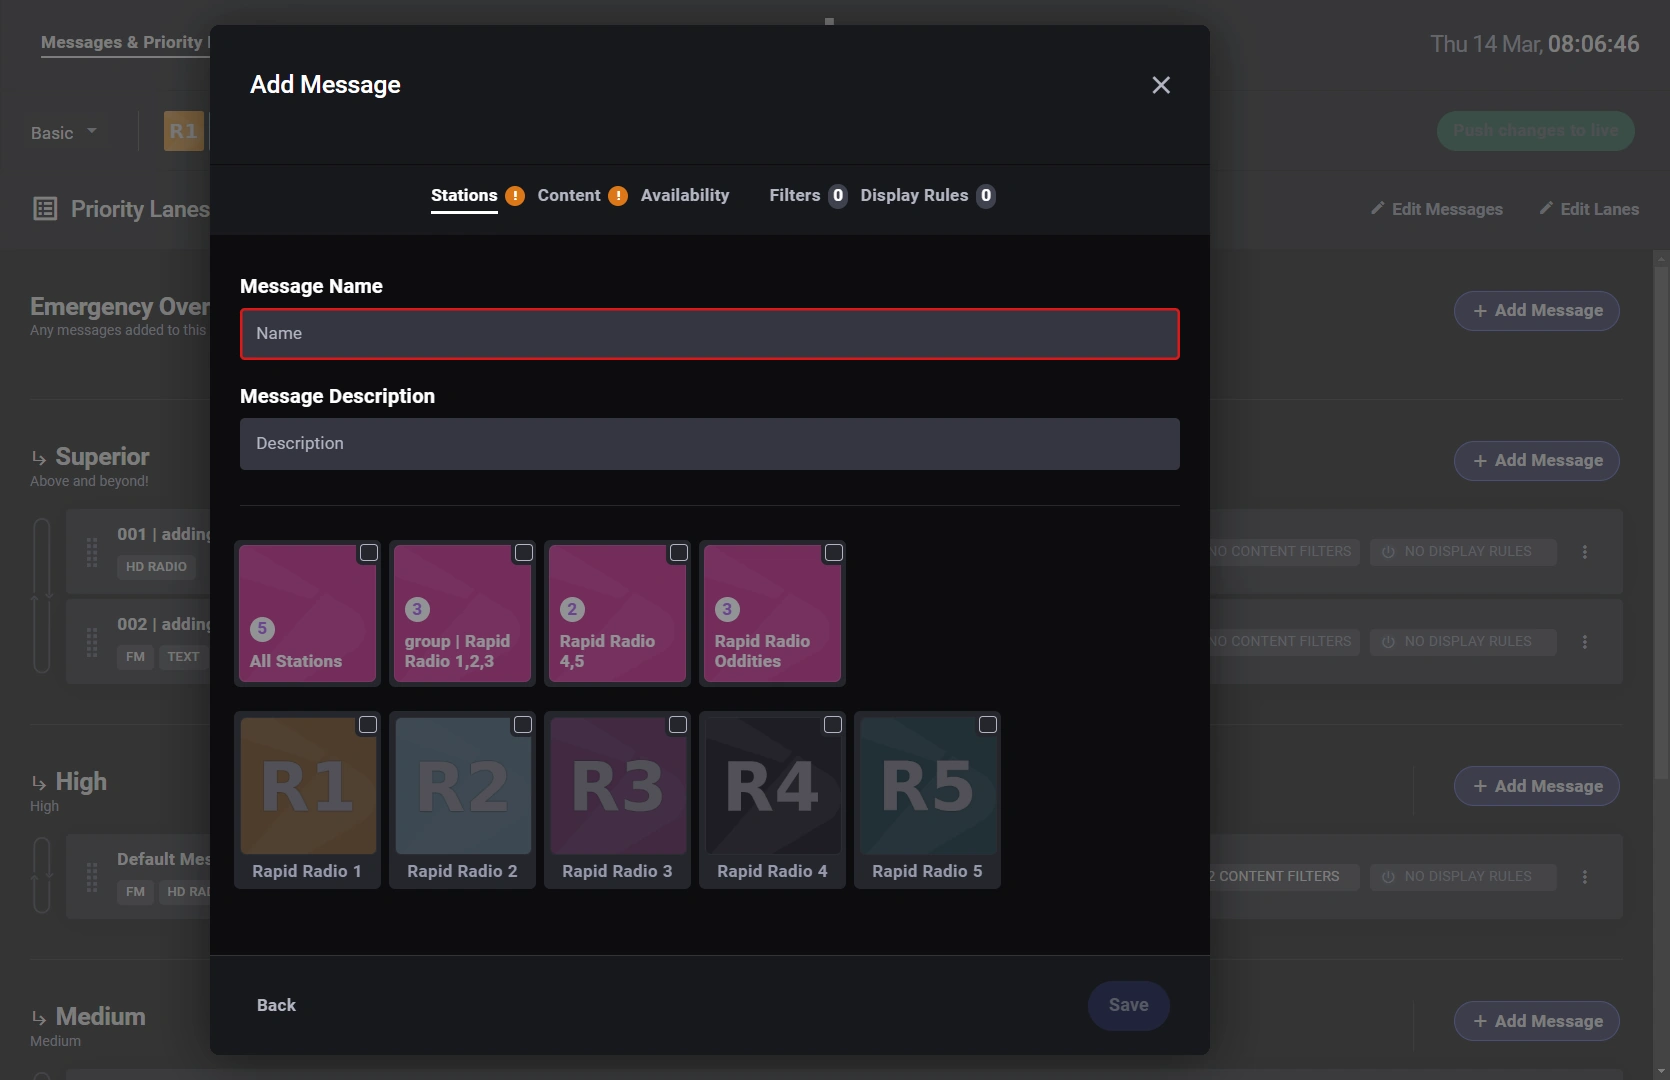The width and height of the screenshot is (1670, 1080).
Task: Check the All Stations checkbox
Action: (x=369, y=553)
